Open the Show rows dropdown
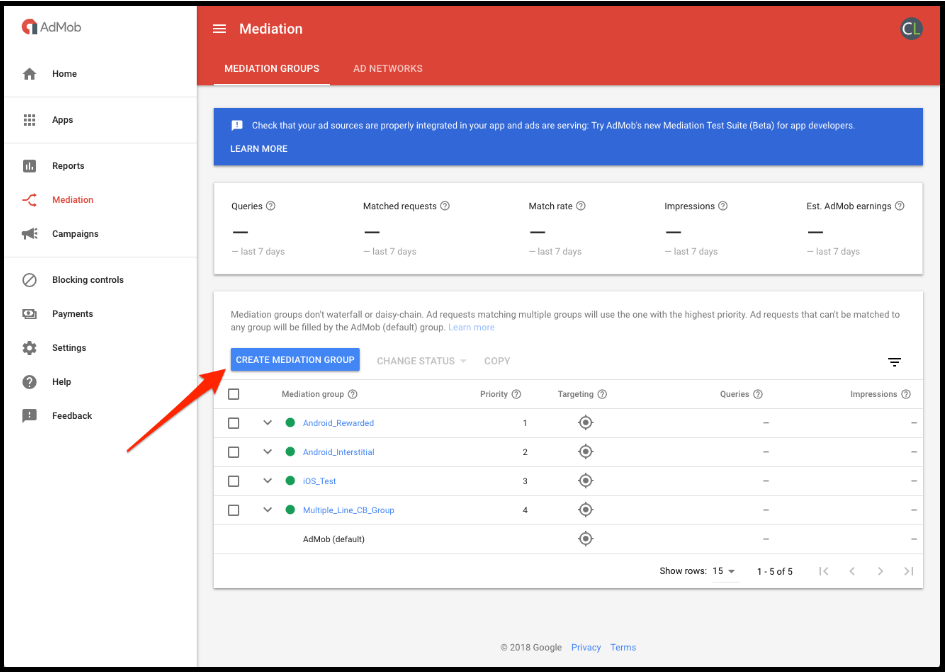 (x=724, y=571)
